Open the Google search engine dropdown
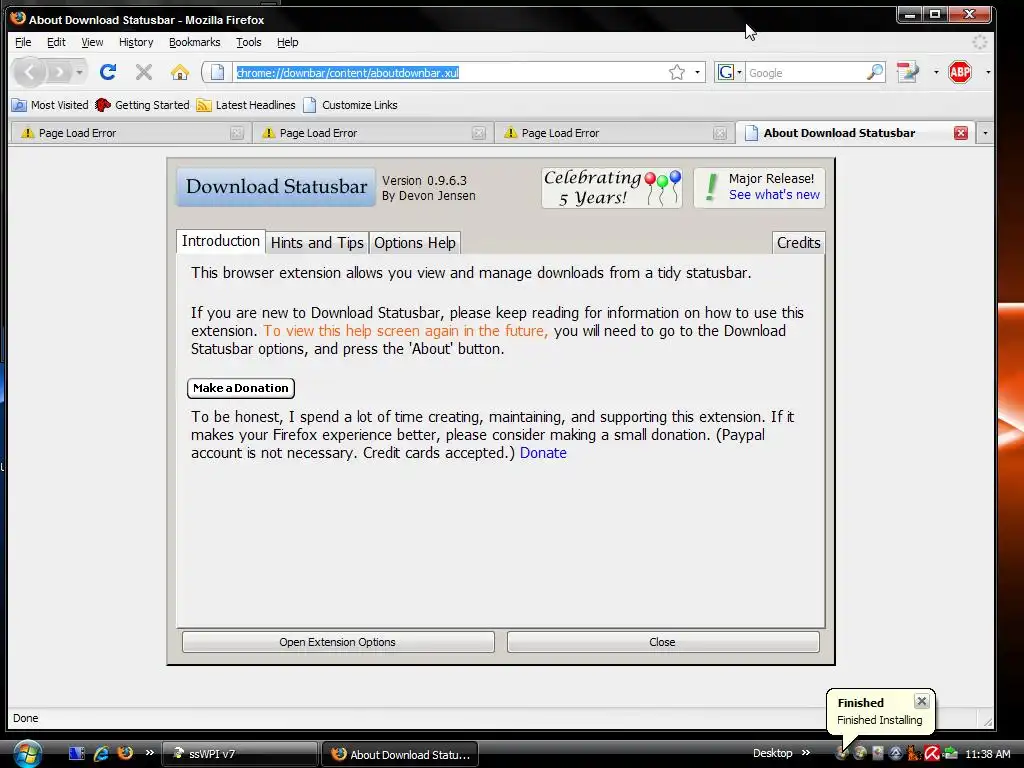The image size is (1024, 768). (x=729, y=72)
